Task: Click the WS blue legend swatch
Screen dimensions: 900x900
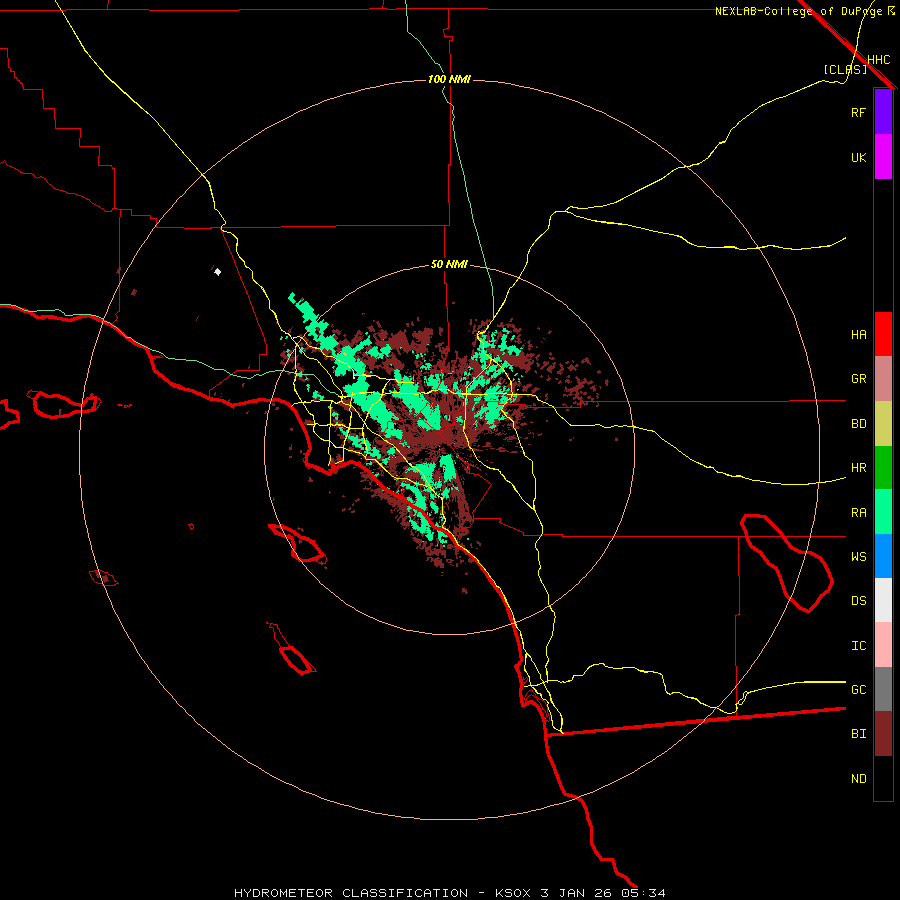Action: point(883,556)
